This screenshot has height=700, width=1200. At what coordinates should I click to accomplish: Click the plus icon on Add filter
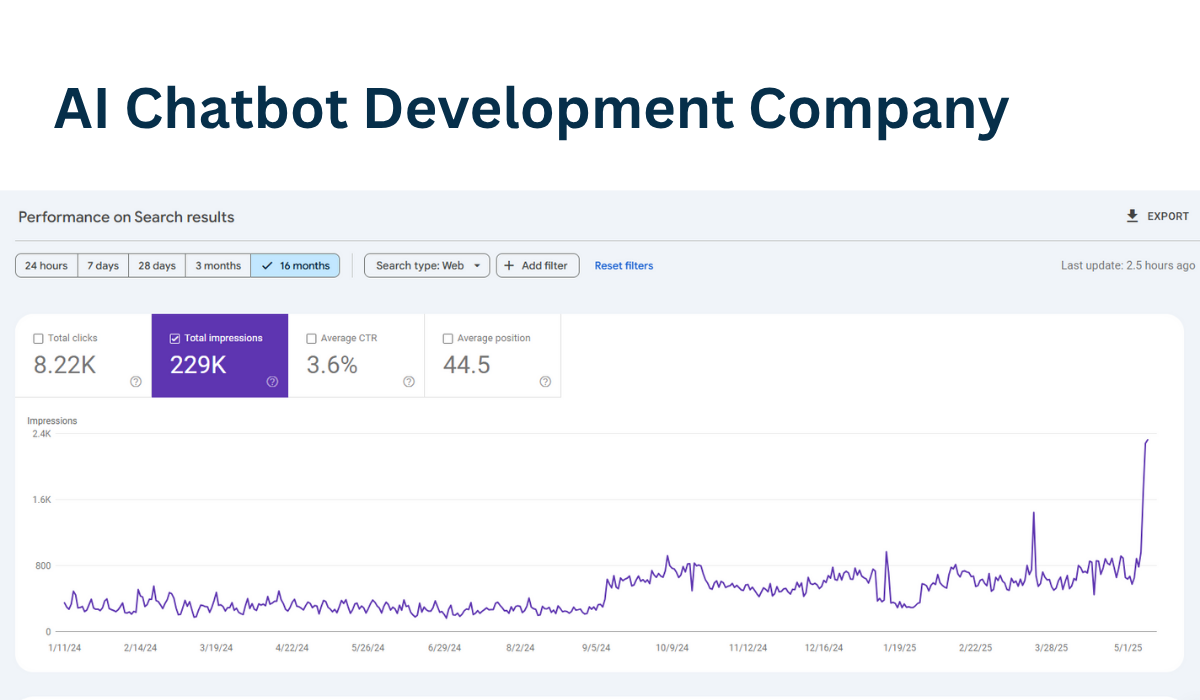click(x=507, y=265)
